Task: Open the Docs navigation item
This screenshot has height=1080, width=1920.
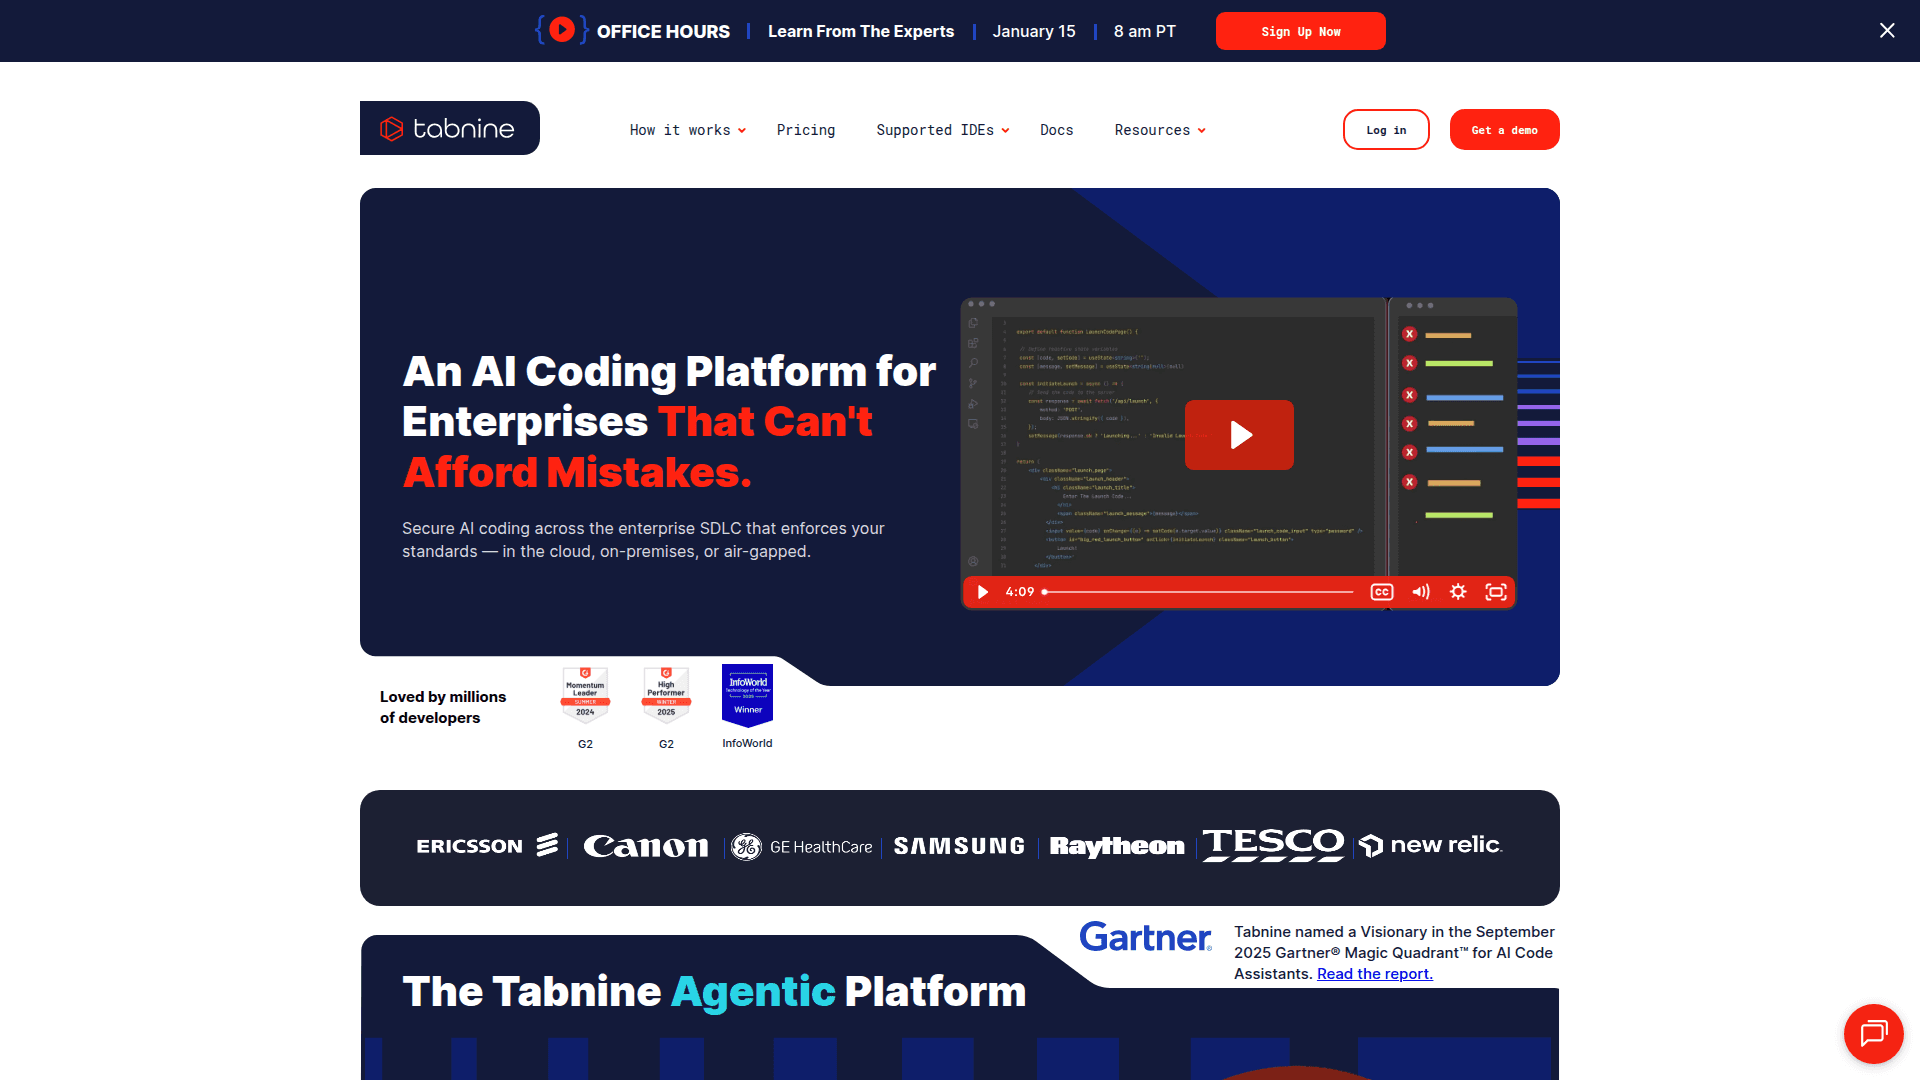Action: click(1056, 130)
